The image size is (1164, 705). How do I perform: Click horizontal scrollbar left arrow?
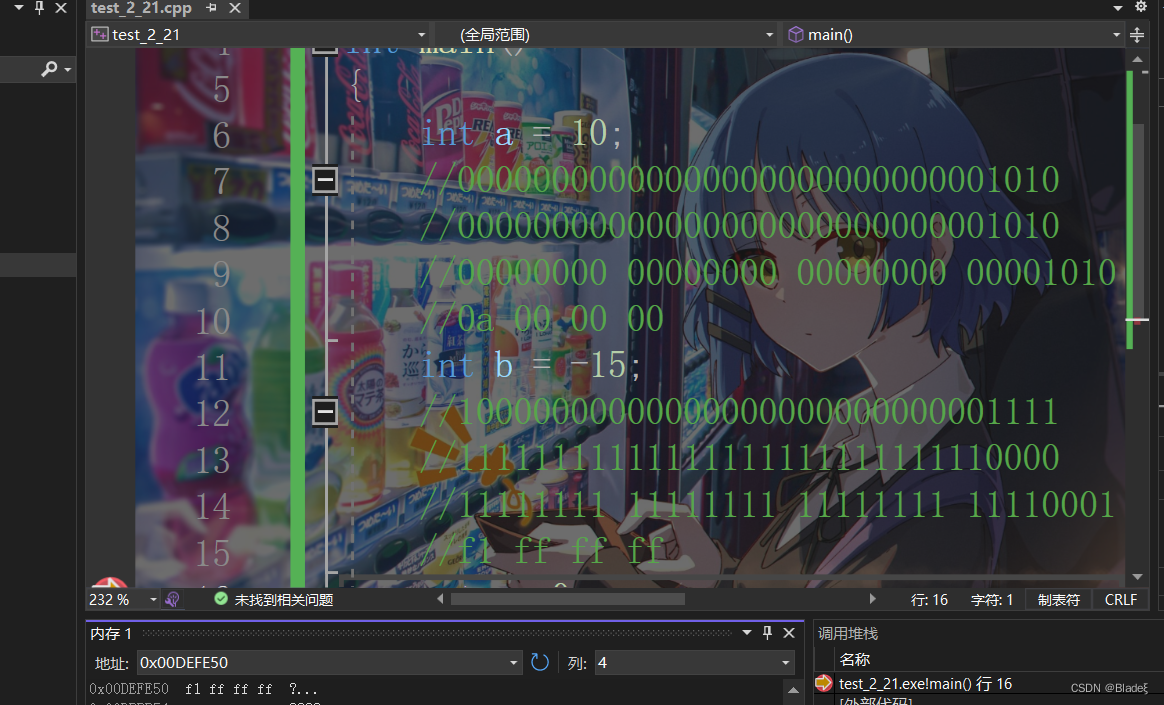tap(440, 599)
